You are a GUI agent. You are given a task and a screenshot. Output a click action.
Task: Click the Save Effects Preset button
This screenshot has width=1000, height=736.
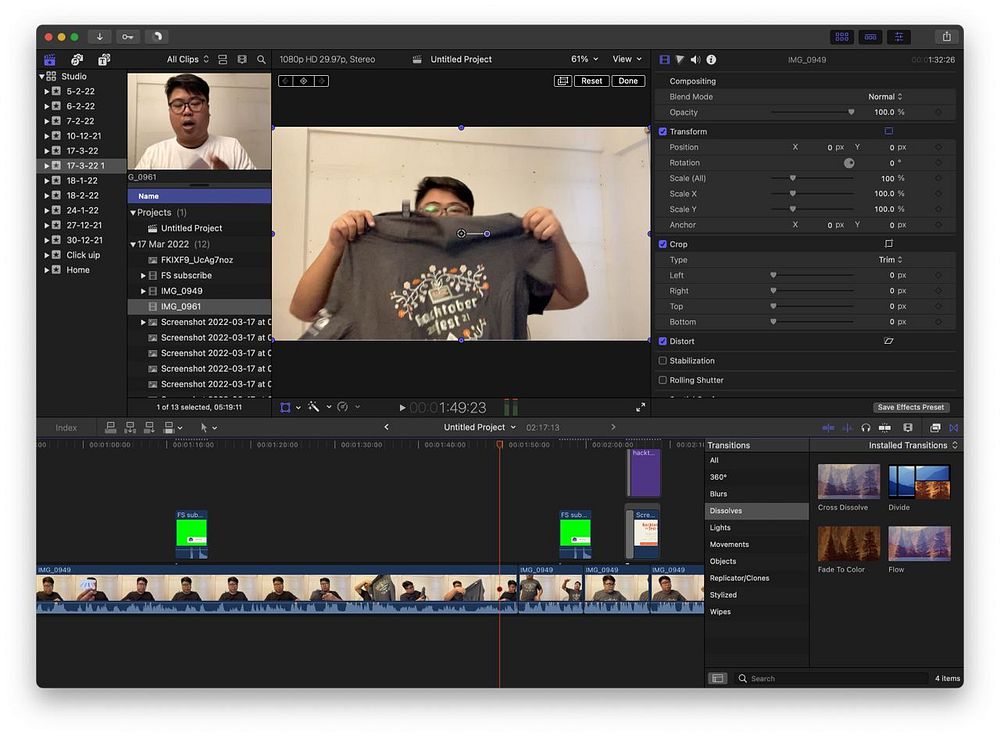tap(911, 407)
